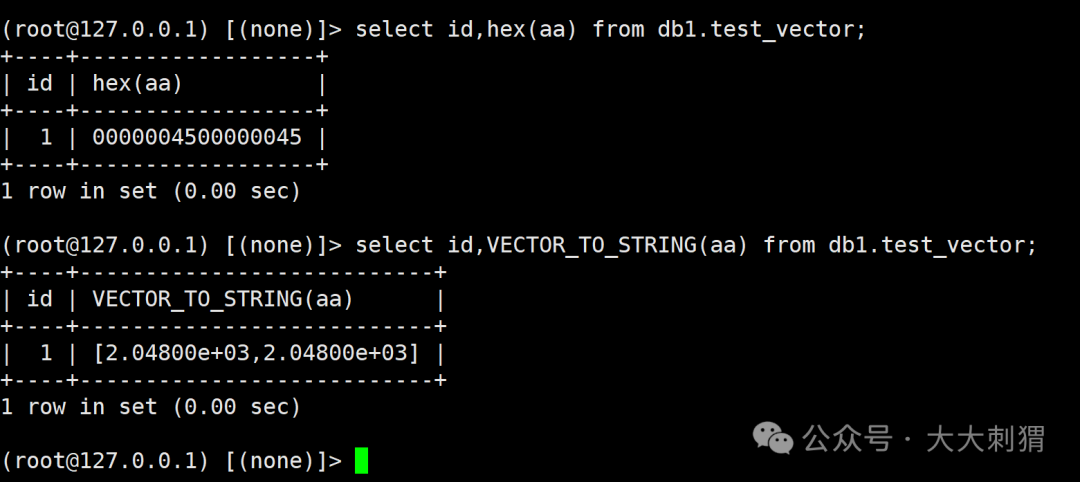Viewport: 1080px width, 482px height.
Task: Click db1.test_vector in the second query
Action: (x=932, y=245)
